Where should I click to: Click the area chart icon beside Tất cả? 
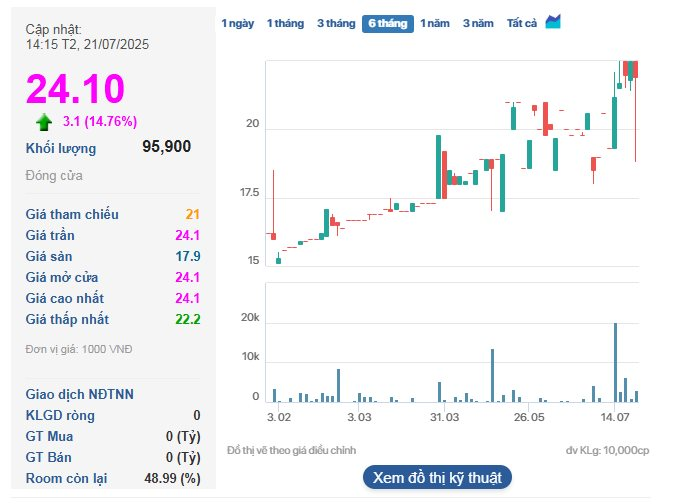tap(553, 22)
